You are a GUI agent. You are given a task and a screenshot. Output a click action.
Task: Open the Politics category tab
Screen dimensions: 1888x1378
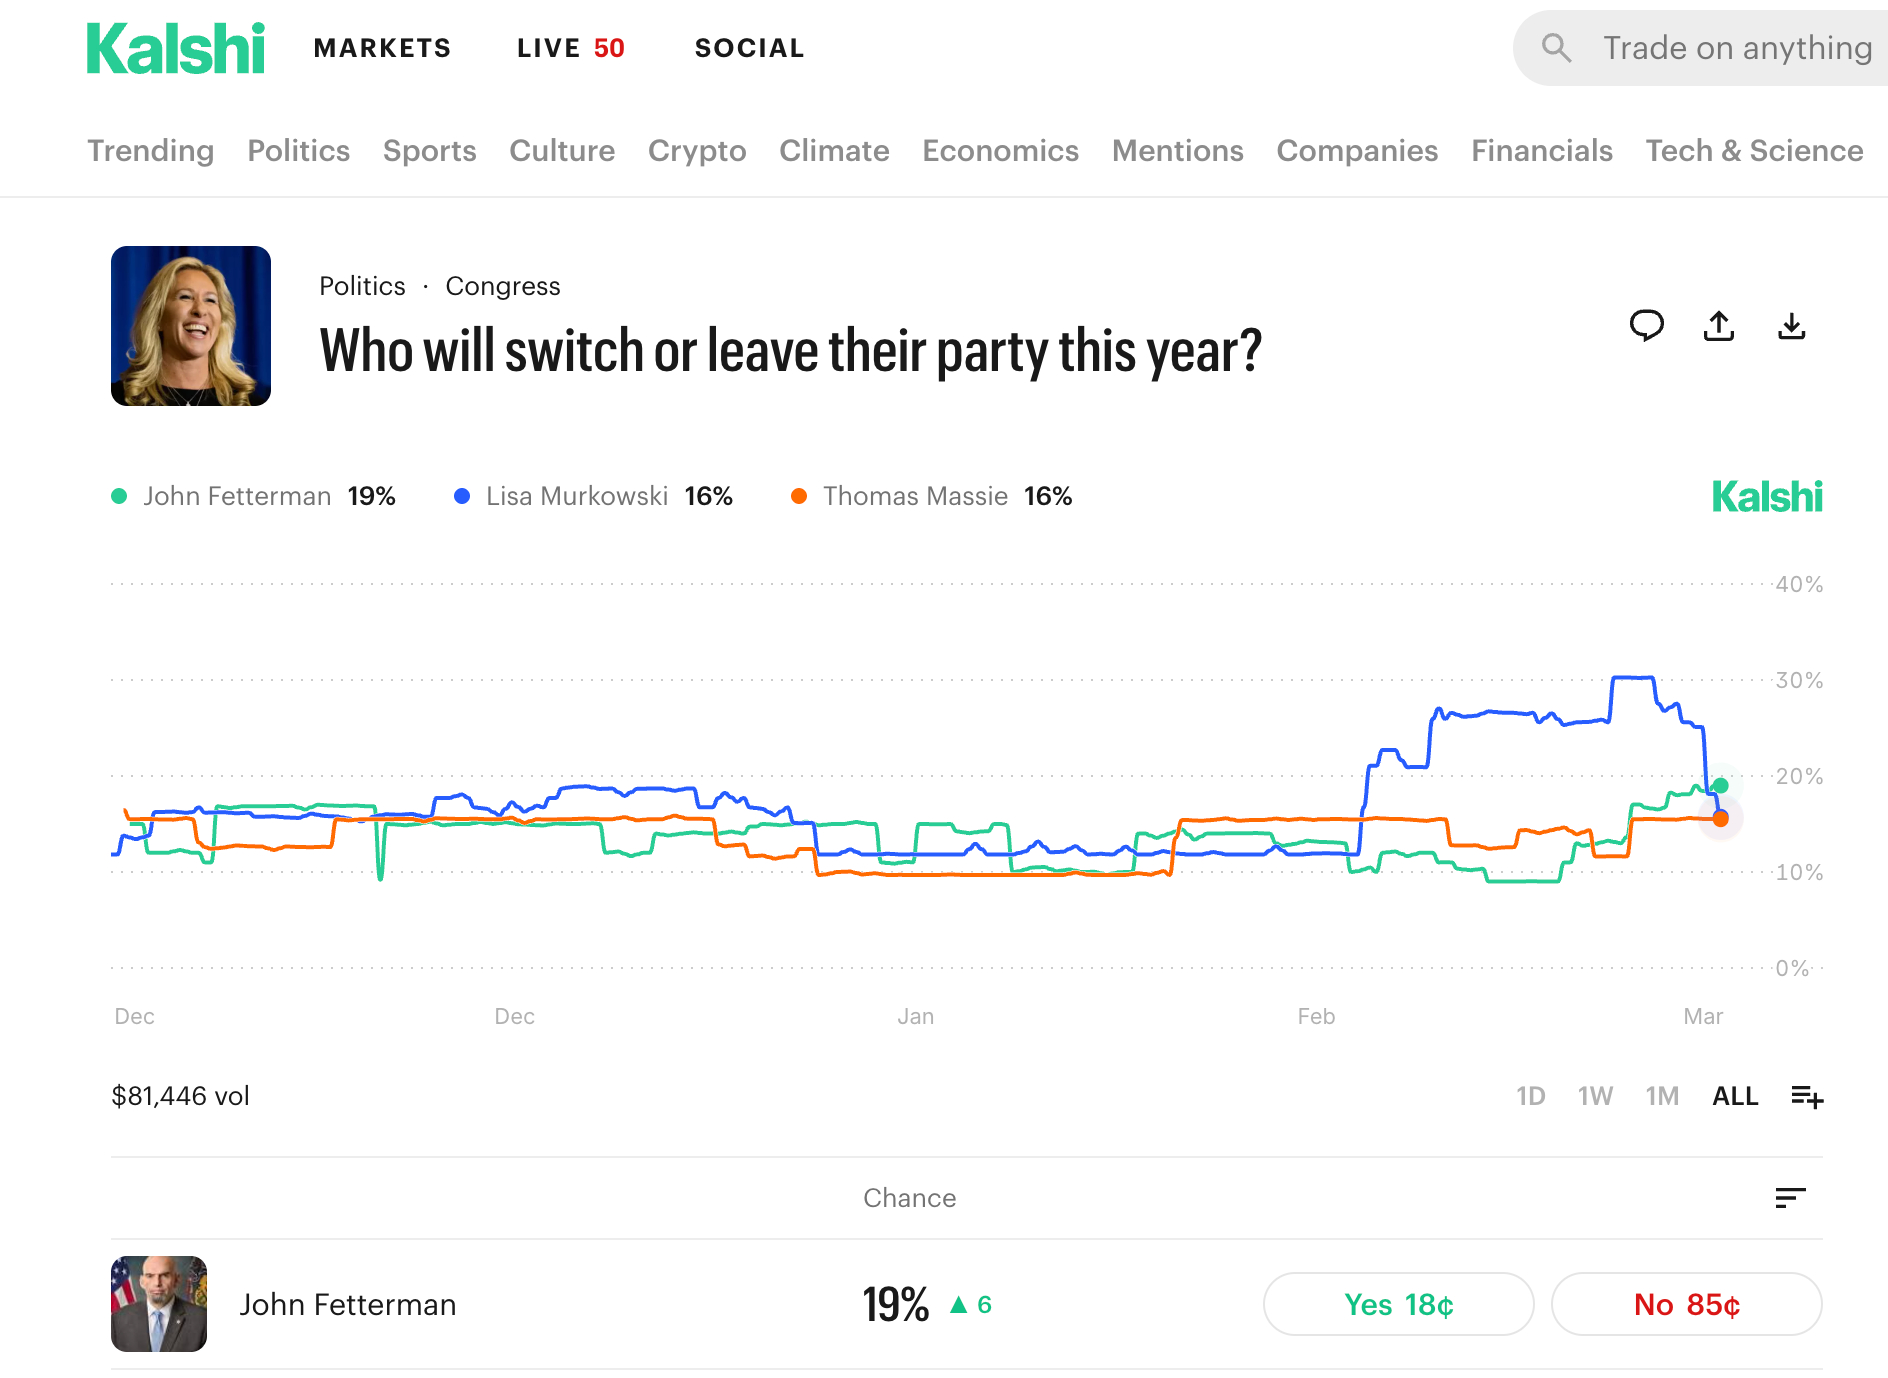298,151
